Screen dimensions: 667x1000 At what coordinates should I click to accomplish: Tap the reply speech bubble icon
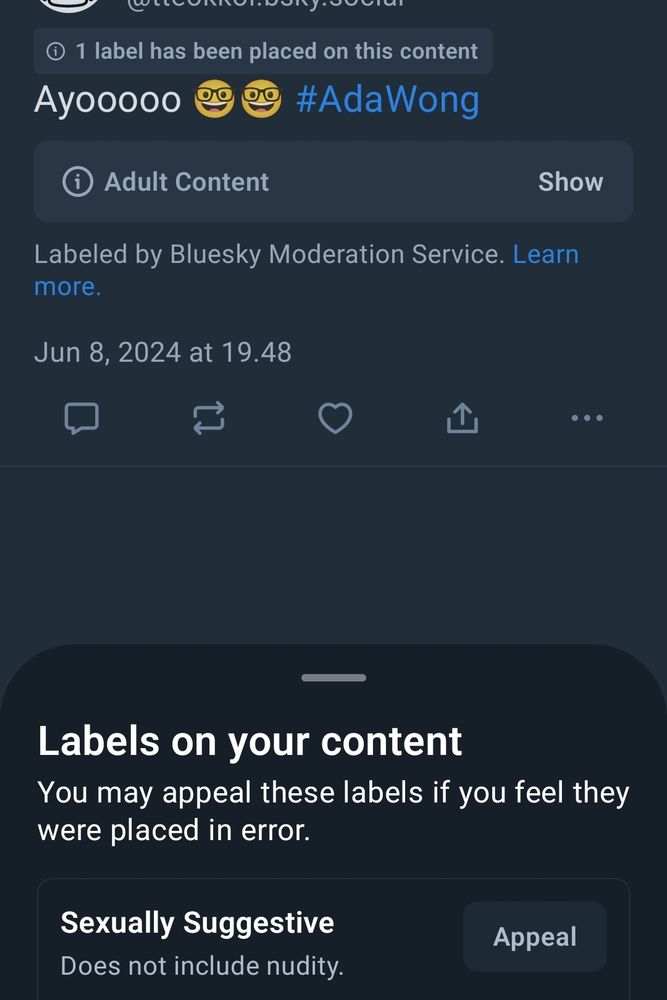tap(81, 418)
